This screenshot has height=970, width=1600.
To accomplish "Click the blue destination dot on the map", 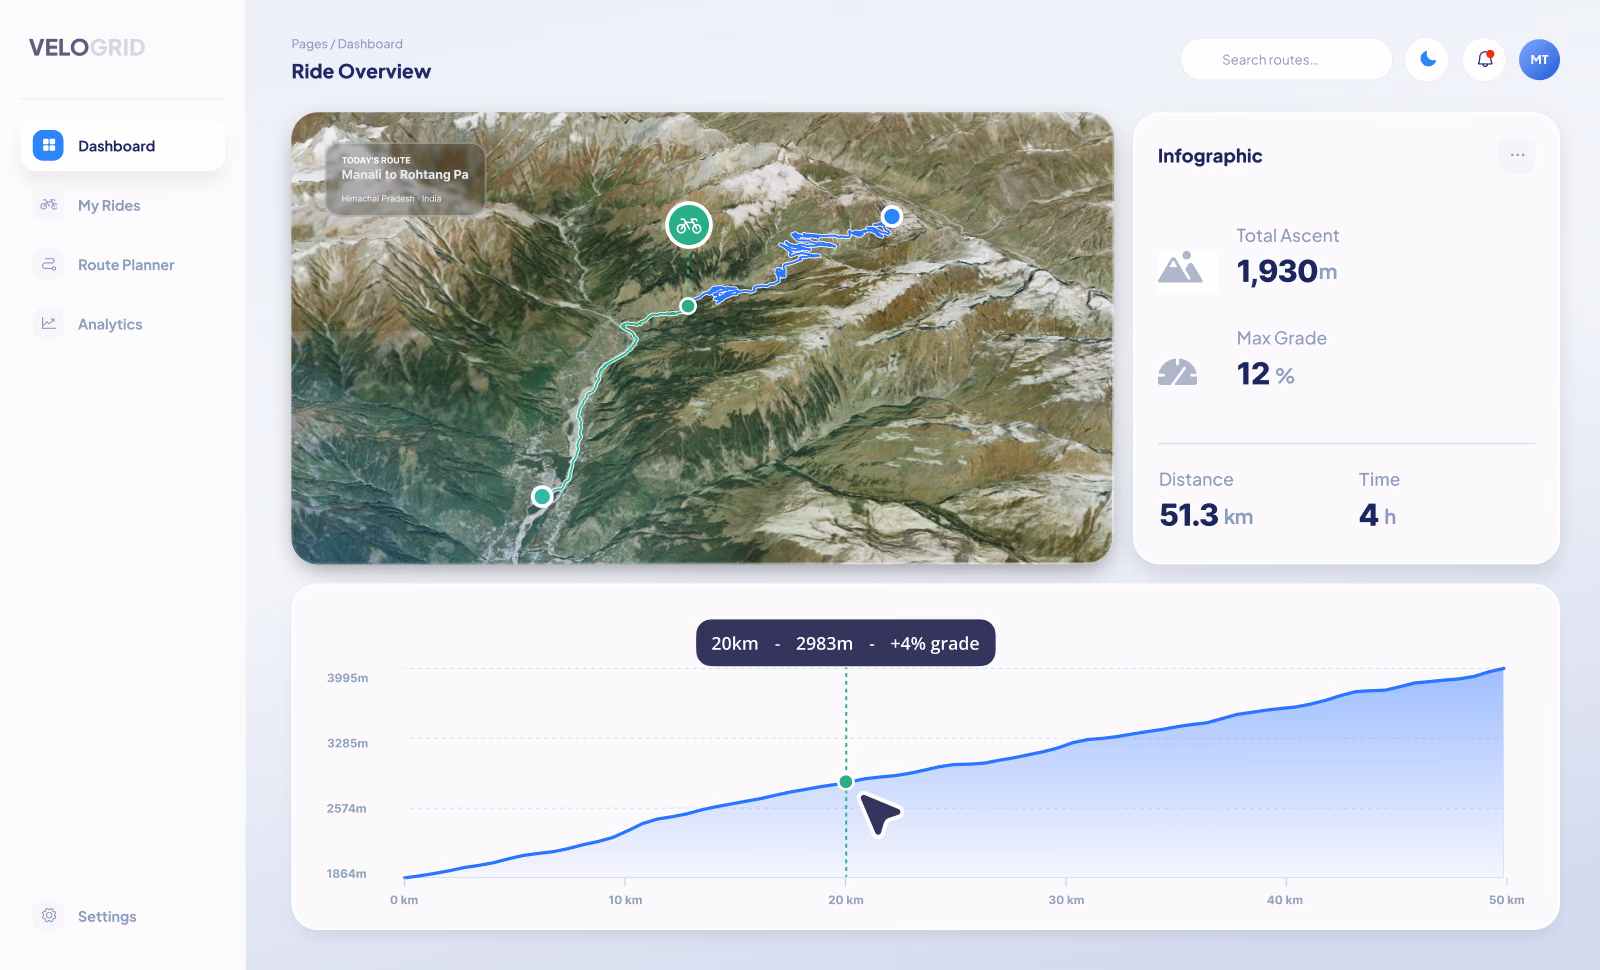I will coord(892,216).
